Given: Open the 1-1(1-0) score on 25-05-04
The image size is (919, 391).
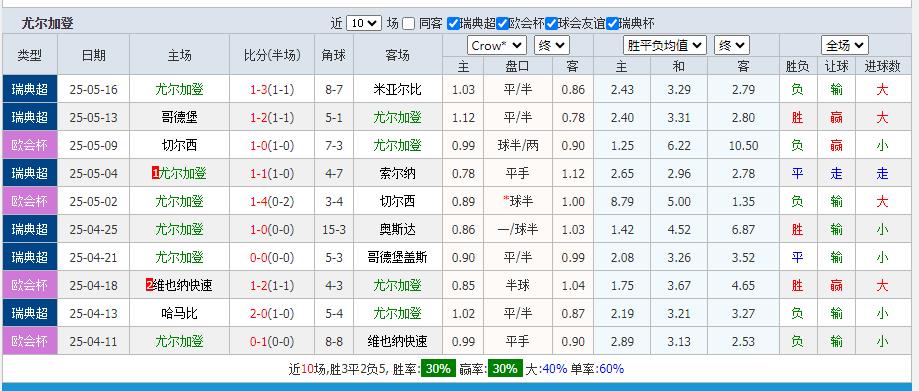Looking at the screenshot, I should point(272,174).
